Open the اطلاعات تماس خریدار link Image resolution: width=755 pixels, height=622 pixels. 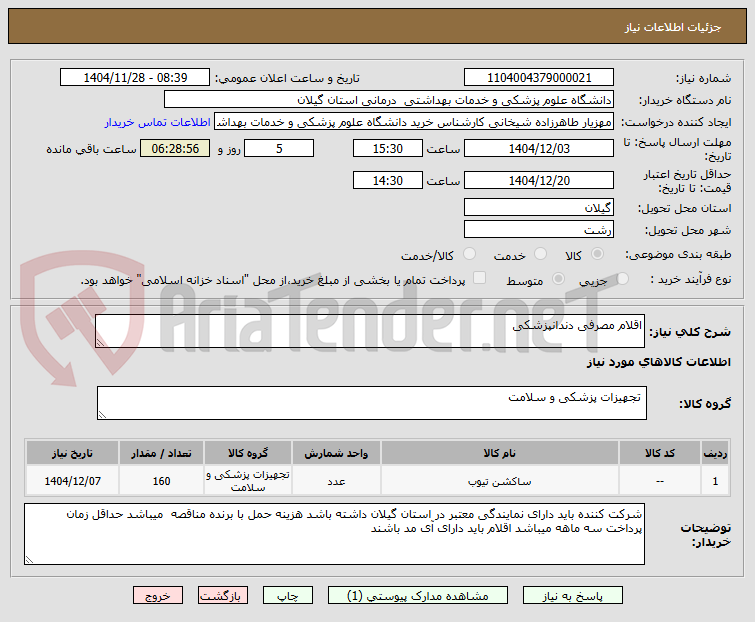(157, 122)
